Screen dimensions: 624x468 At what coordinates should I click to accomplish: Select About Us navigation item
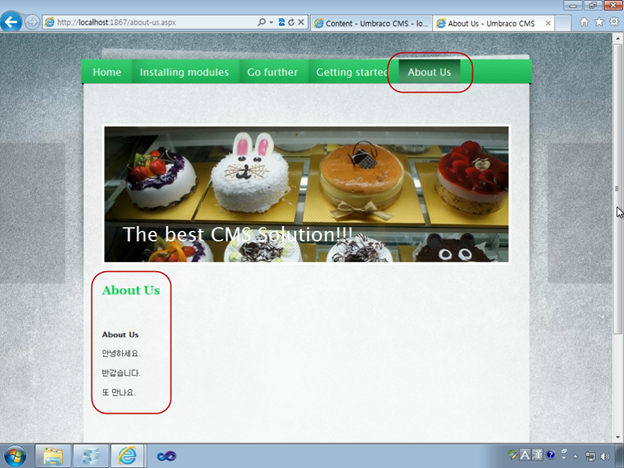pyautogui.click(x=429, y=72)
